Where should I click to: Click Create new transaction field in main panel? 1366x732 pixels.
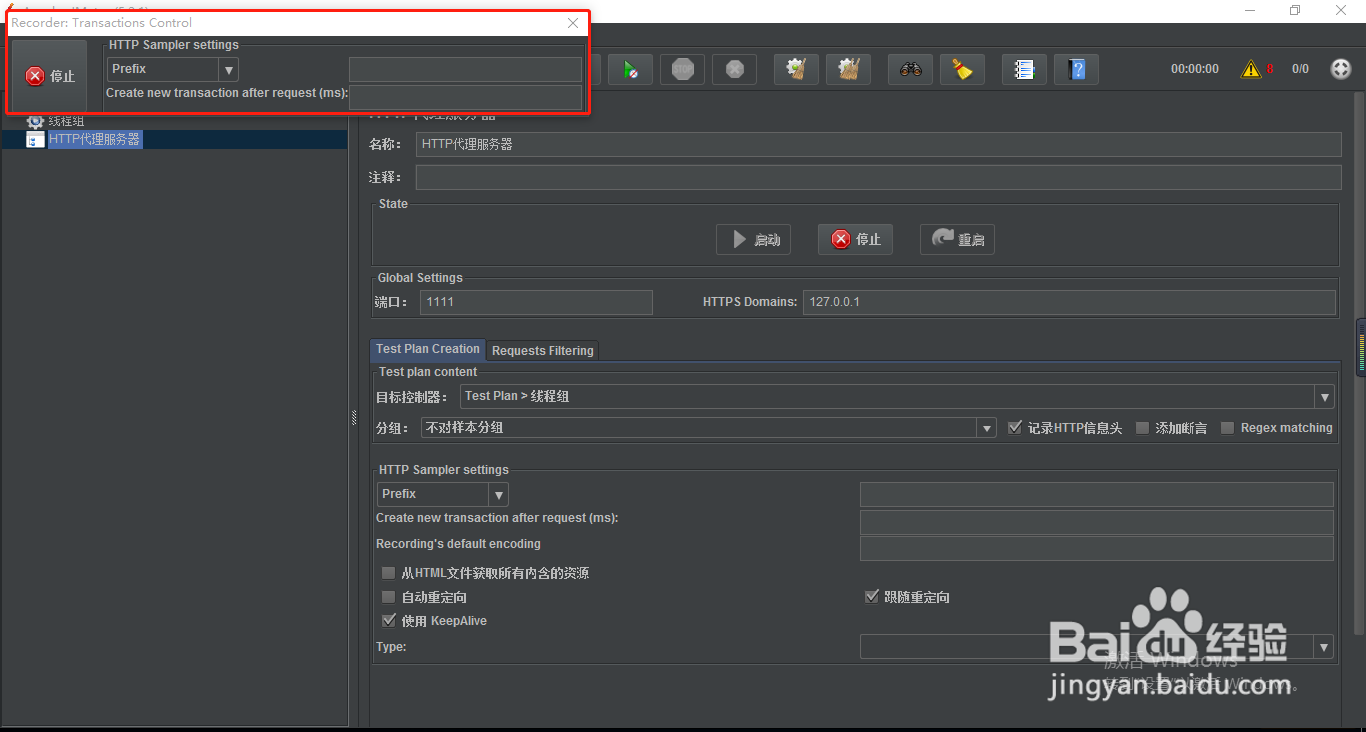pos(1097,522)
